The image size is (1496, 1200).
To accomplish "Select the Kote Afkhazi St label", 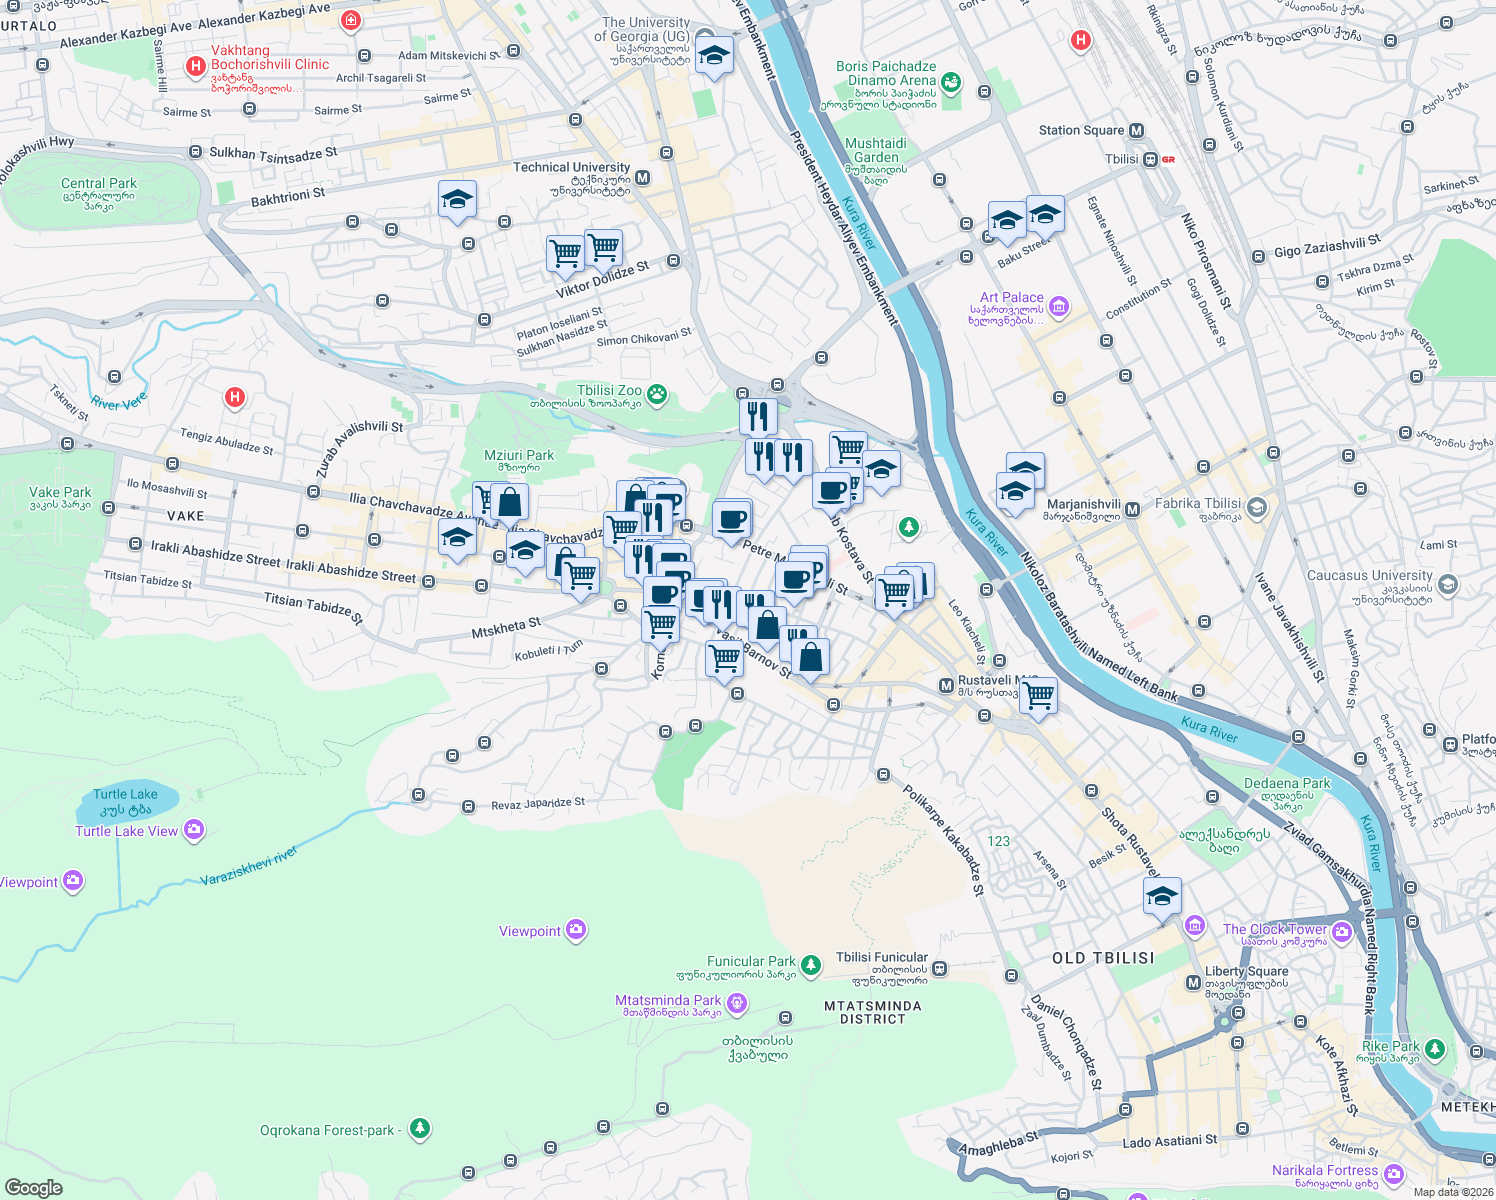I will tap(1337, 1076).
